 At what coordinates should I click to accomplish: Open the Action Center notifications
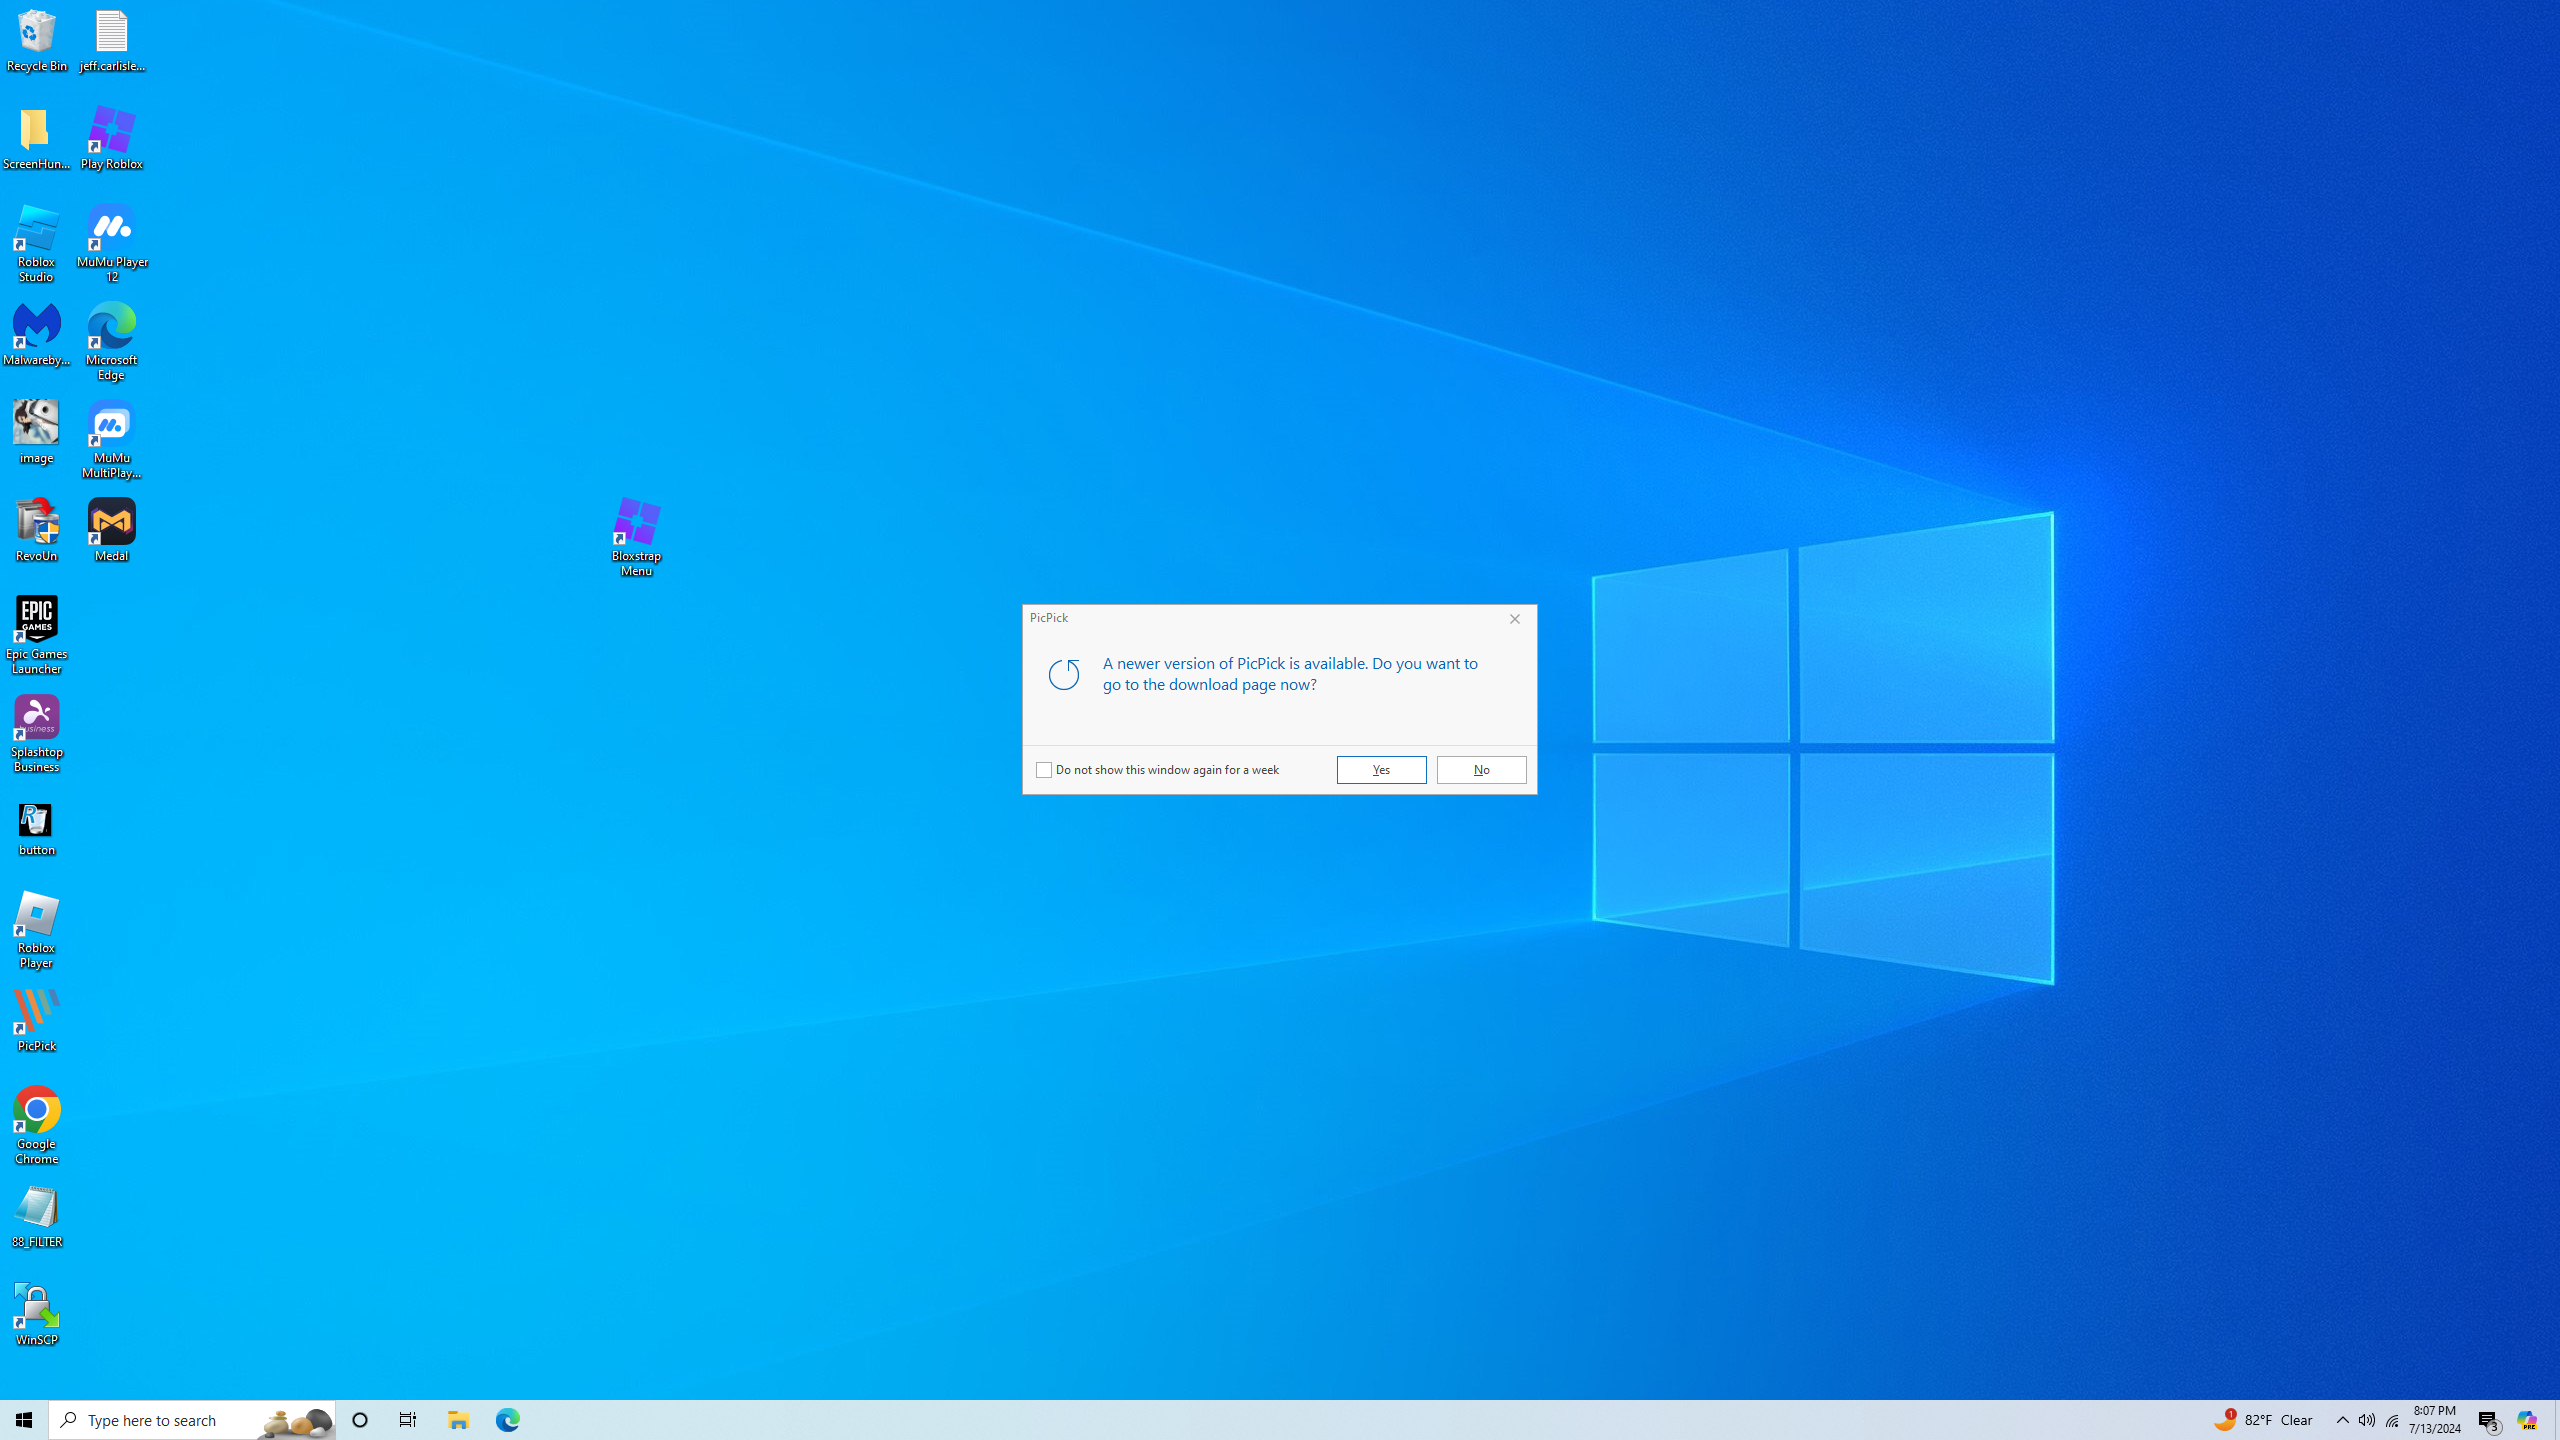(2489, 1420)
